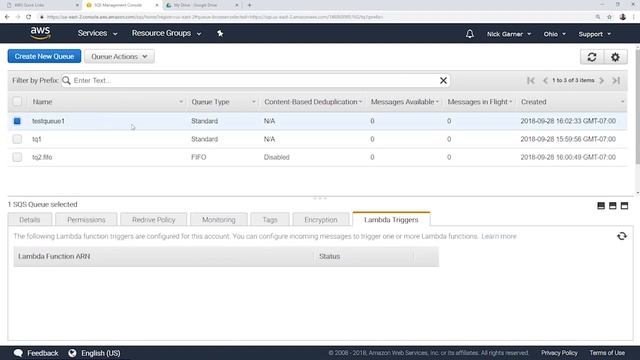The height and width of the screenshot is (360, 640).
Task: Click browser zoom magnifier icon
Action: [x=598, y=17]
